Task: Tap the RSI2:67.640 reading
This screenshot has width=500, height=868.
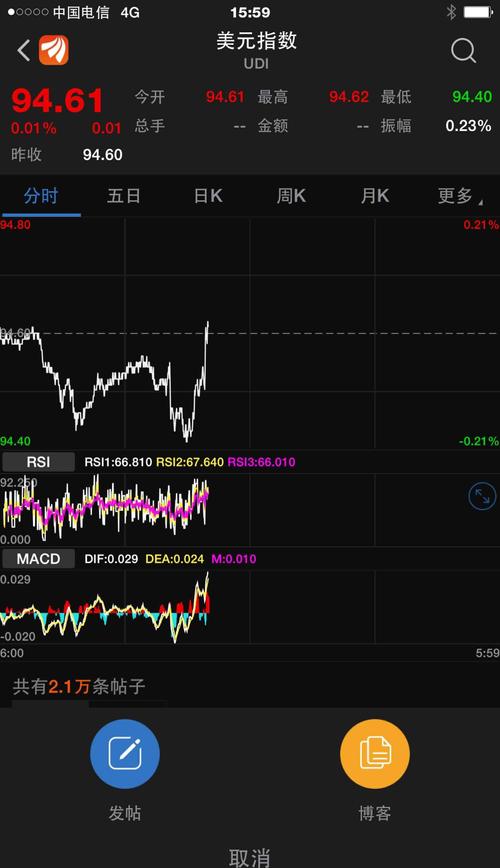Action: click(190, 462)
